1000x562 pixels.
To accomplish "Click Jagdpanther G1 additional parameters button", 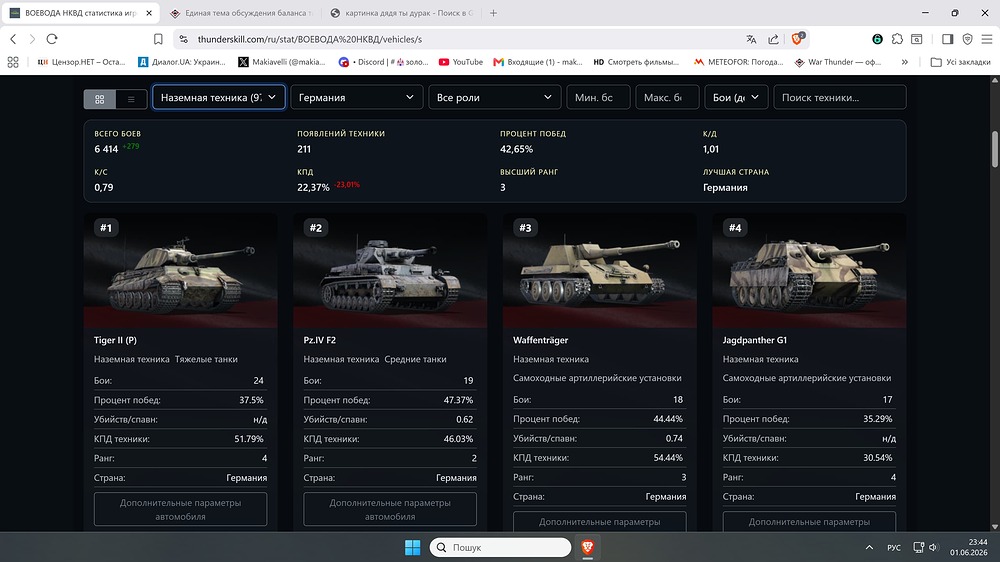I will point(809,521).
